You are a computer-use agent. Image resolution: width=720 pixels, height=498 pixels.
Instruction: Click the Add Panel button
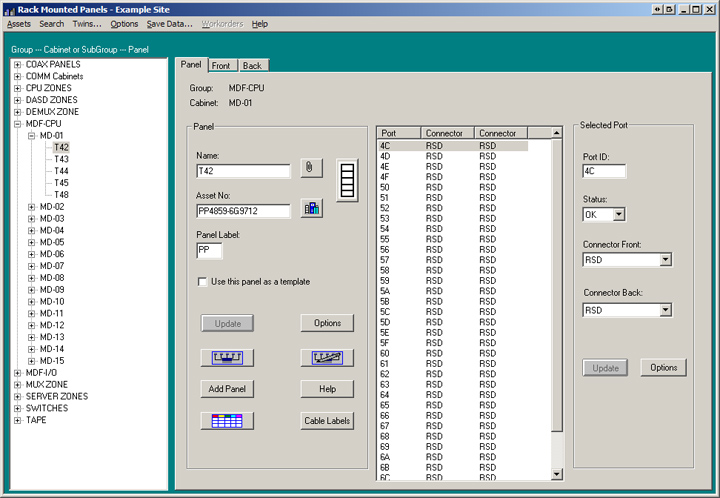pyautogui.click(x=227, y=389)
